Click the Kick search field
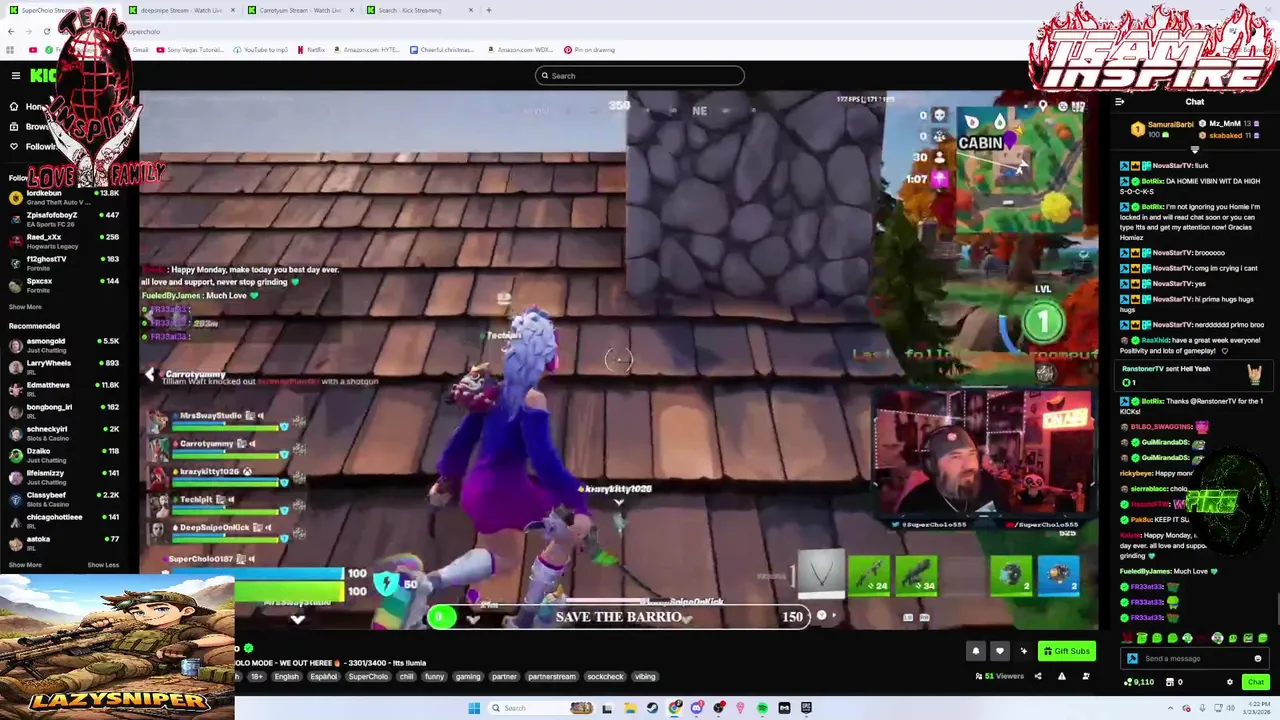Screen dimensions: 1280x720 coord(640,76)
